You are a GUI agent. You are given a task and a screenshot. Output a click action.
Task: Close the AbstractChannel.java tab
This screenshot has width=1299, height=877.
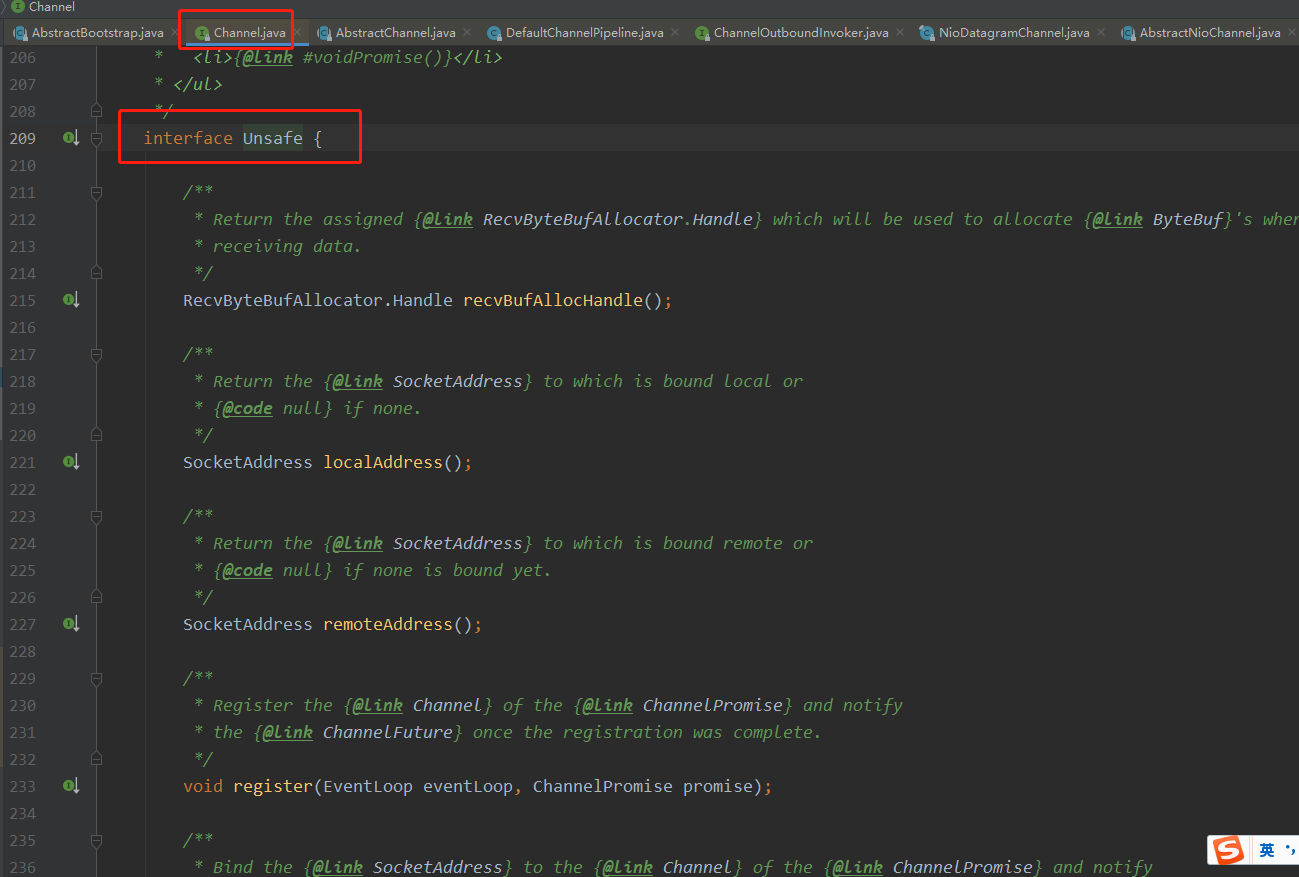pyautogui.click(x=466, y=32)
